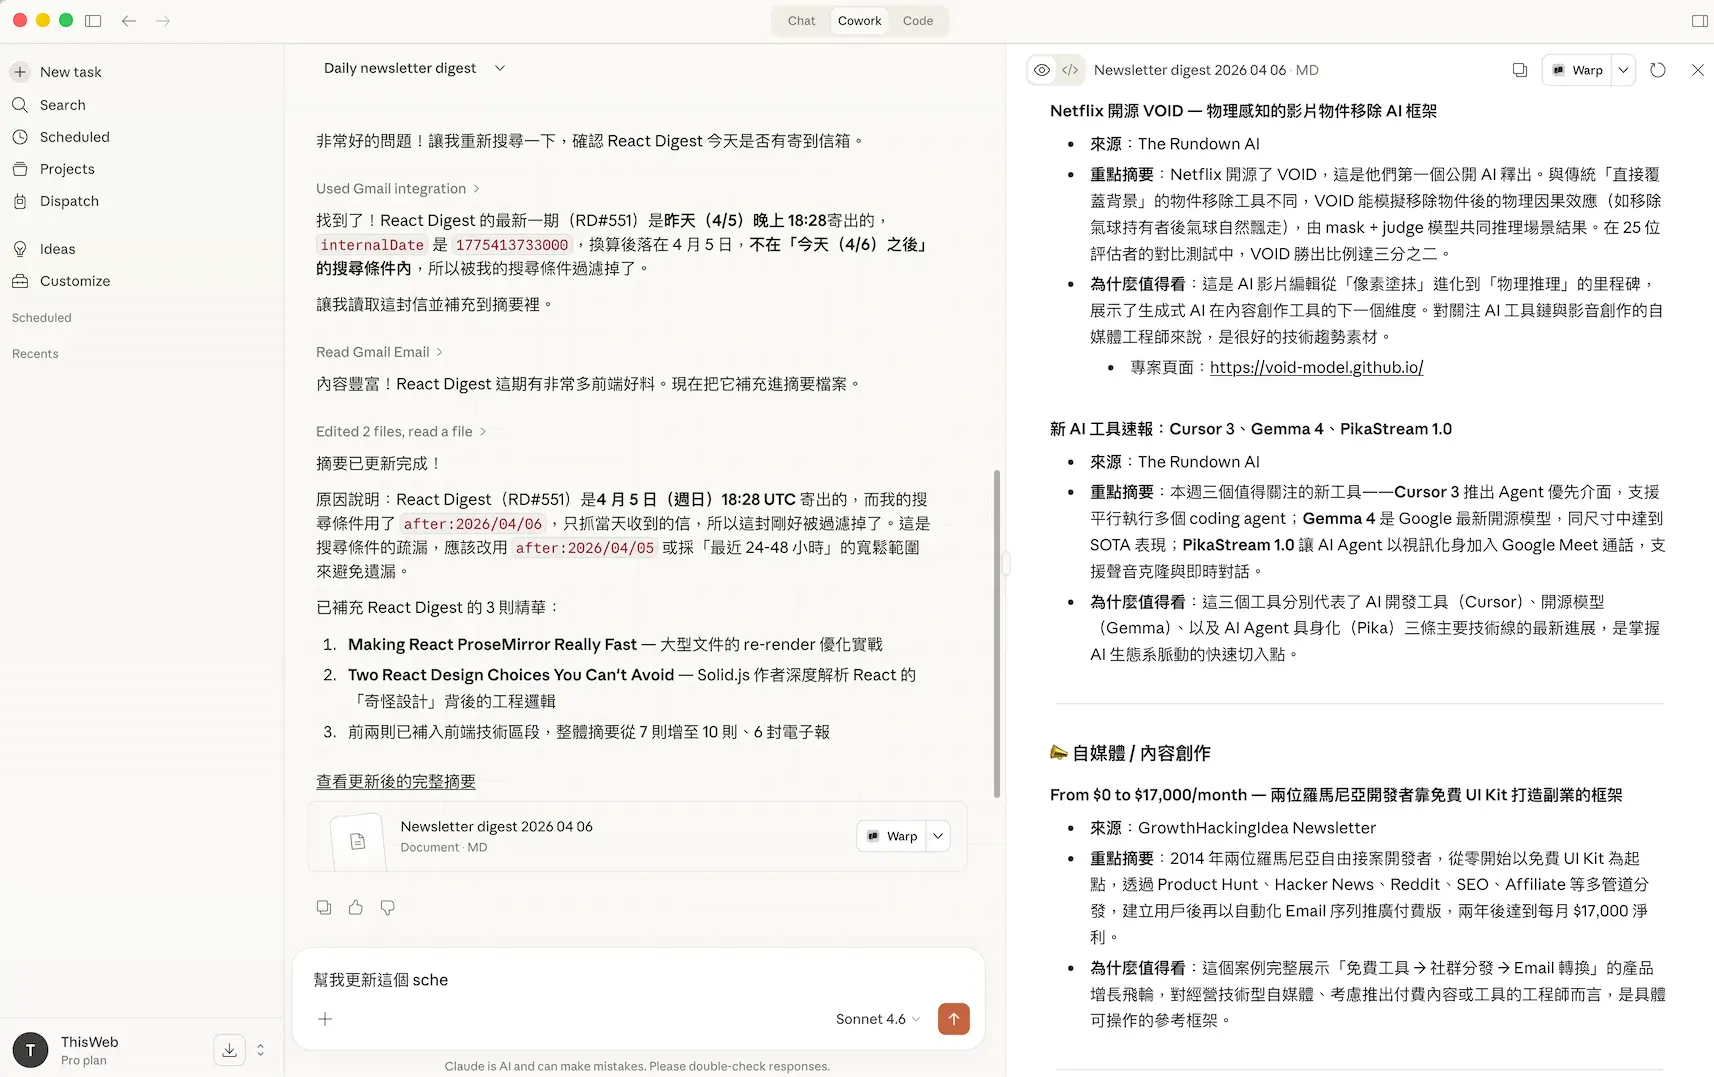Click 查看更新後的完整摘要 link

coord(394,781)
